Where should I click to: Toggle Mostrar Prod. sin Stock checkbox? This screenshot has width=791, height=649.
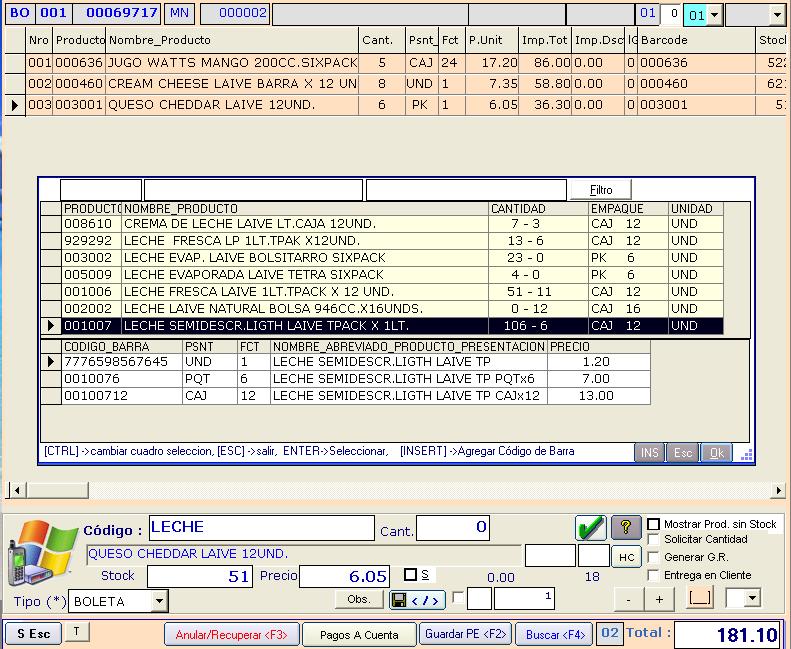(x=653, y=524)
